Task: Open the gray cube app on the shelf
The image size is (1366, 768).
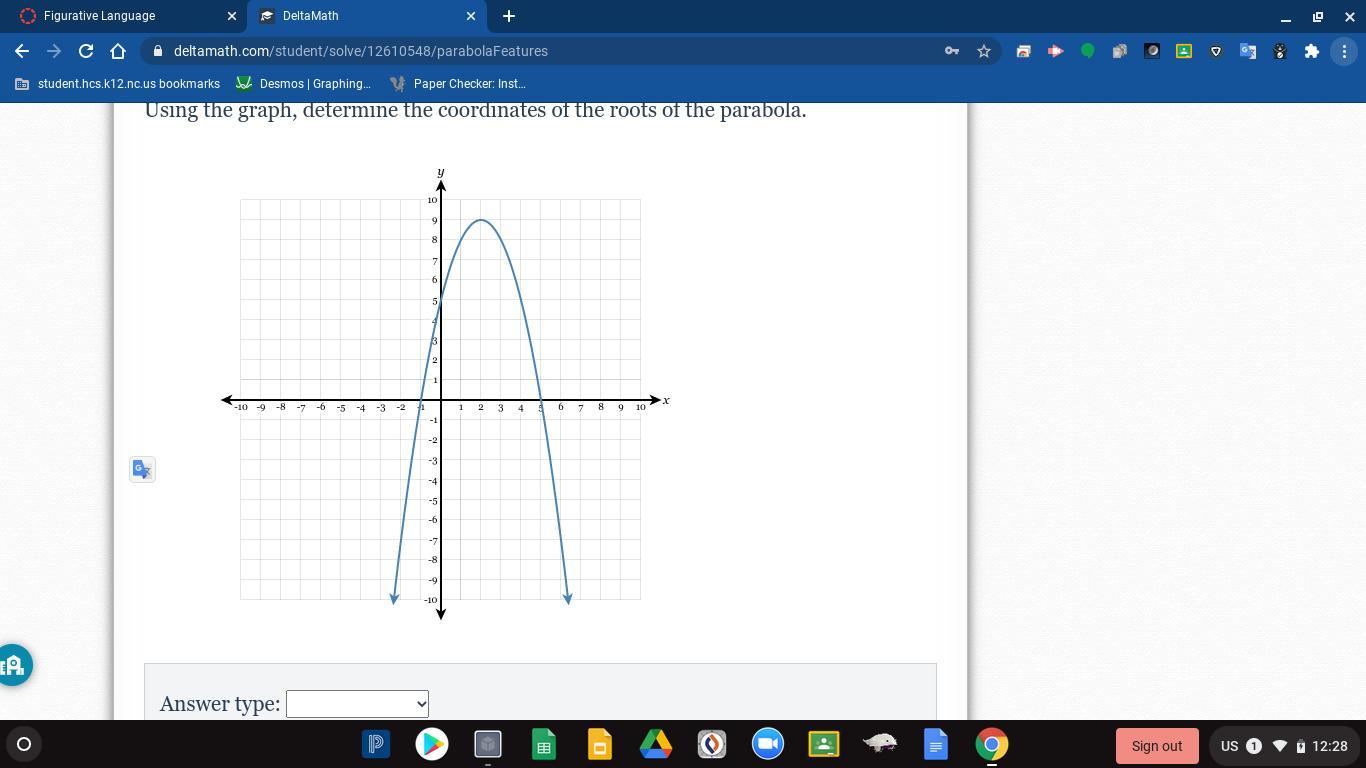Action: pos(488,744)
